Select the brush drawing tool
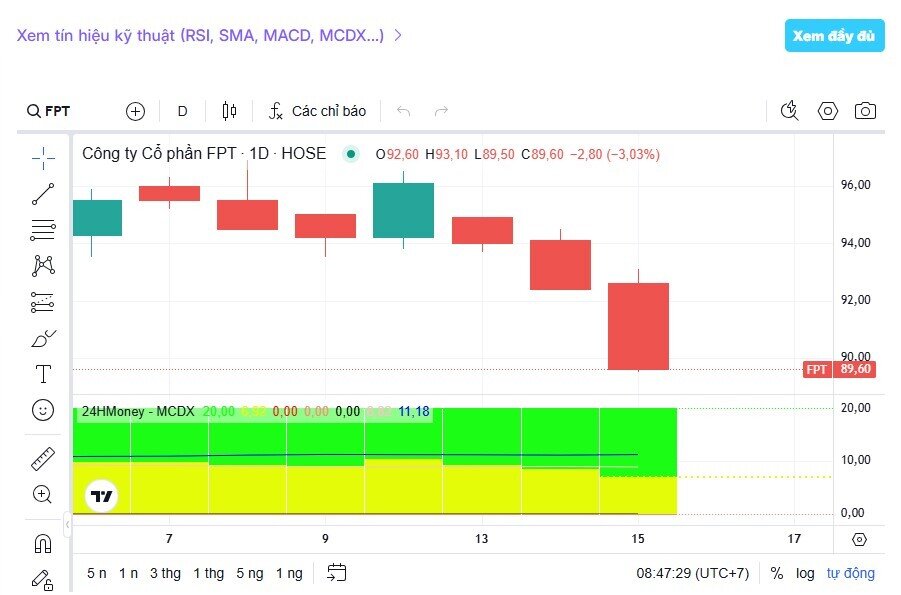 point(43,338)
